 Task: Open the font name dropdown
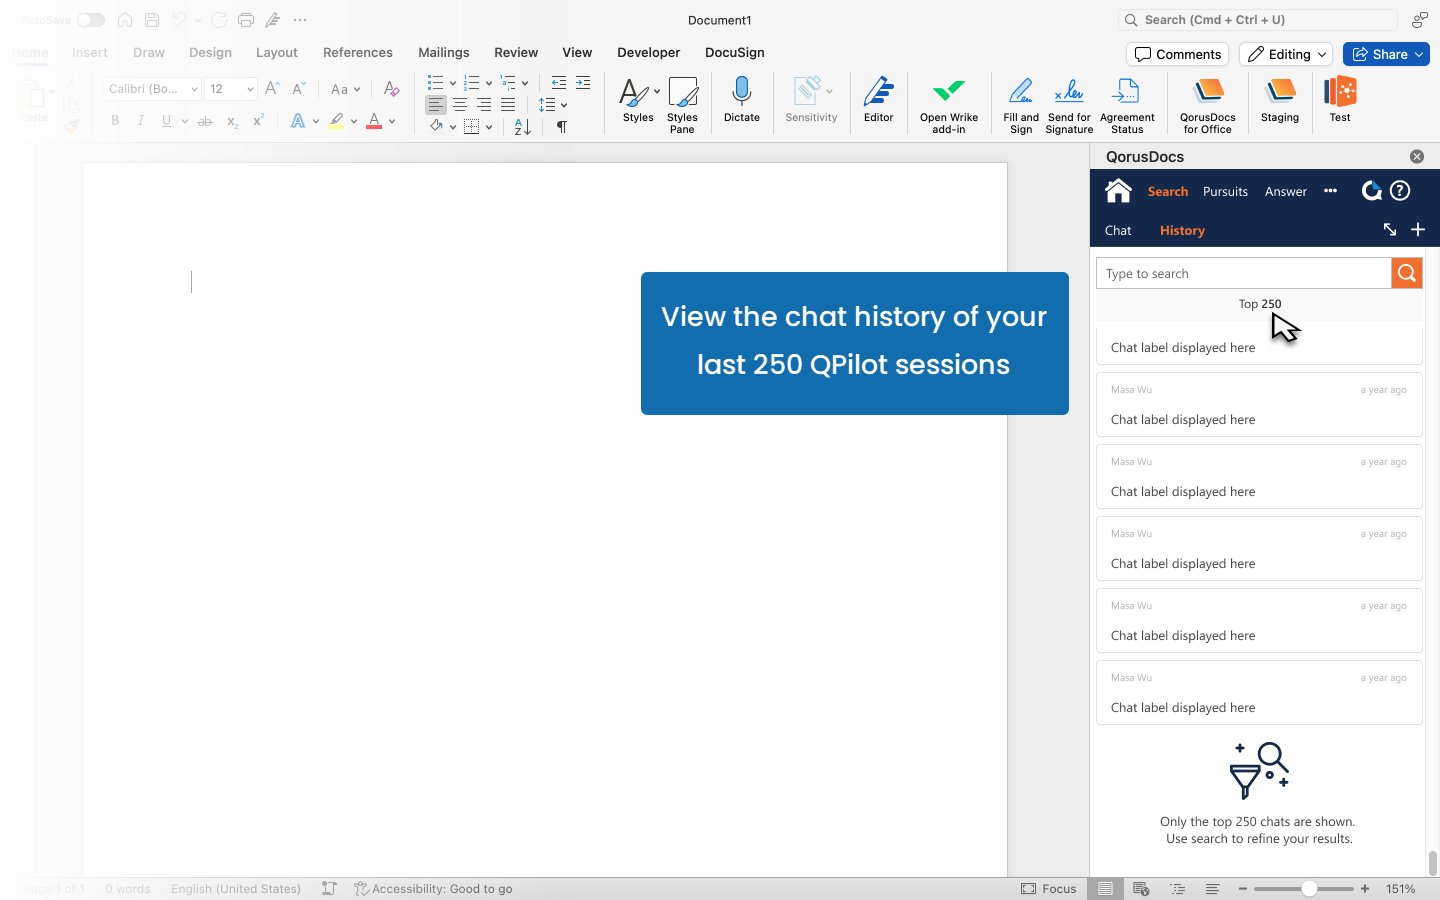tap(194, 89)
